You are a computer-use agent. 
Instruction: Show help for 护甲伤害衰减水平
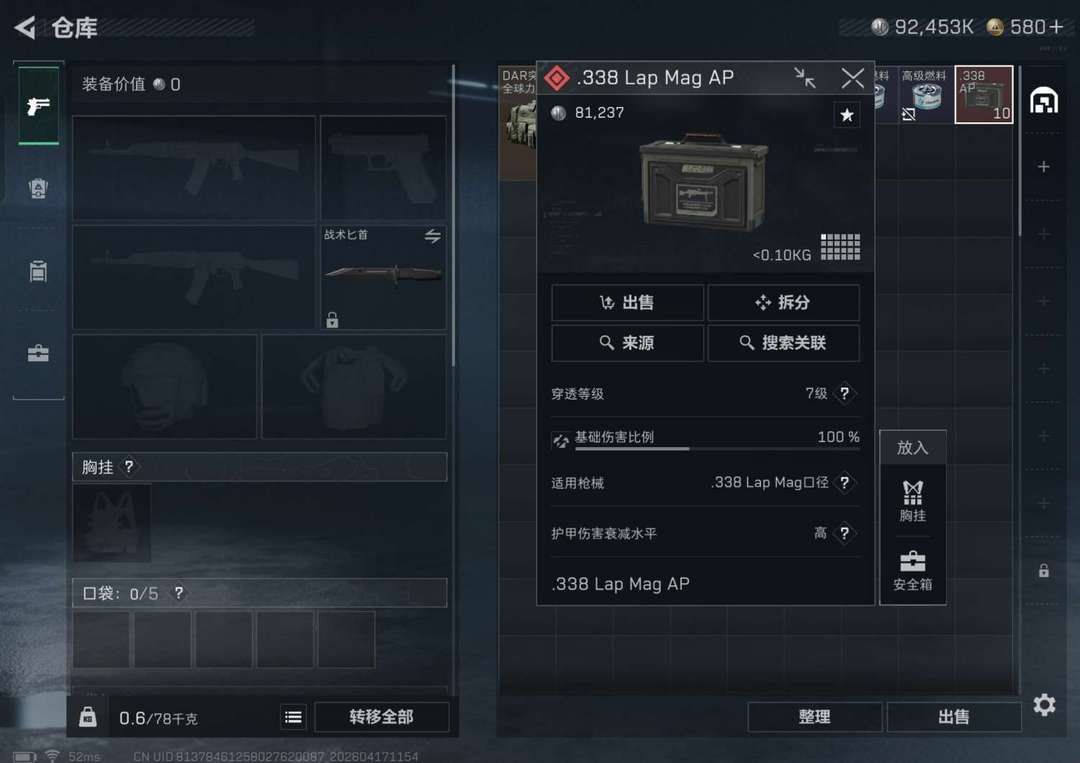click(x=844, y=533)
